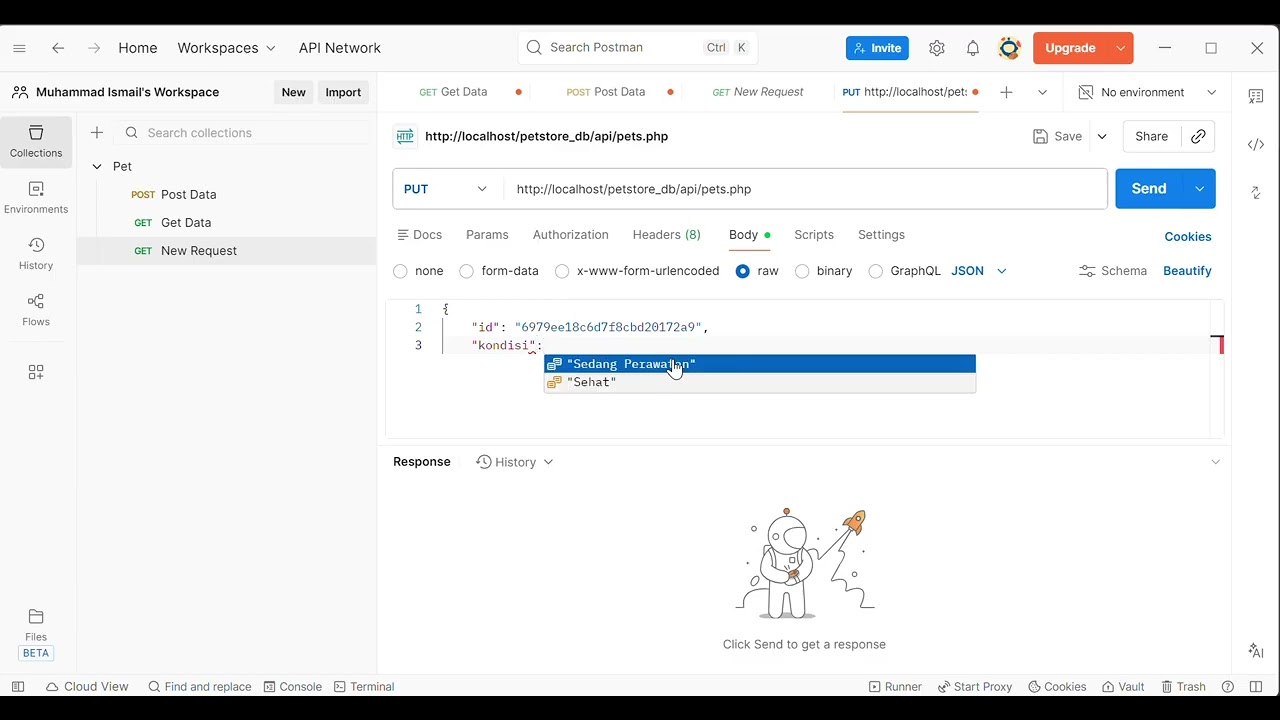Open the Authorization tab
1280x720 pixels.
[570, 235]
